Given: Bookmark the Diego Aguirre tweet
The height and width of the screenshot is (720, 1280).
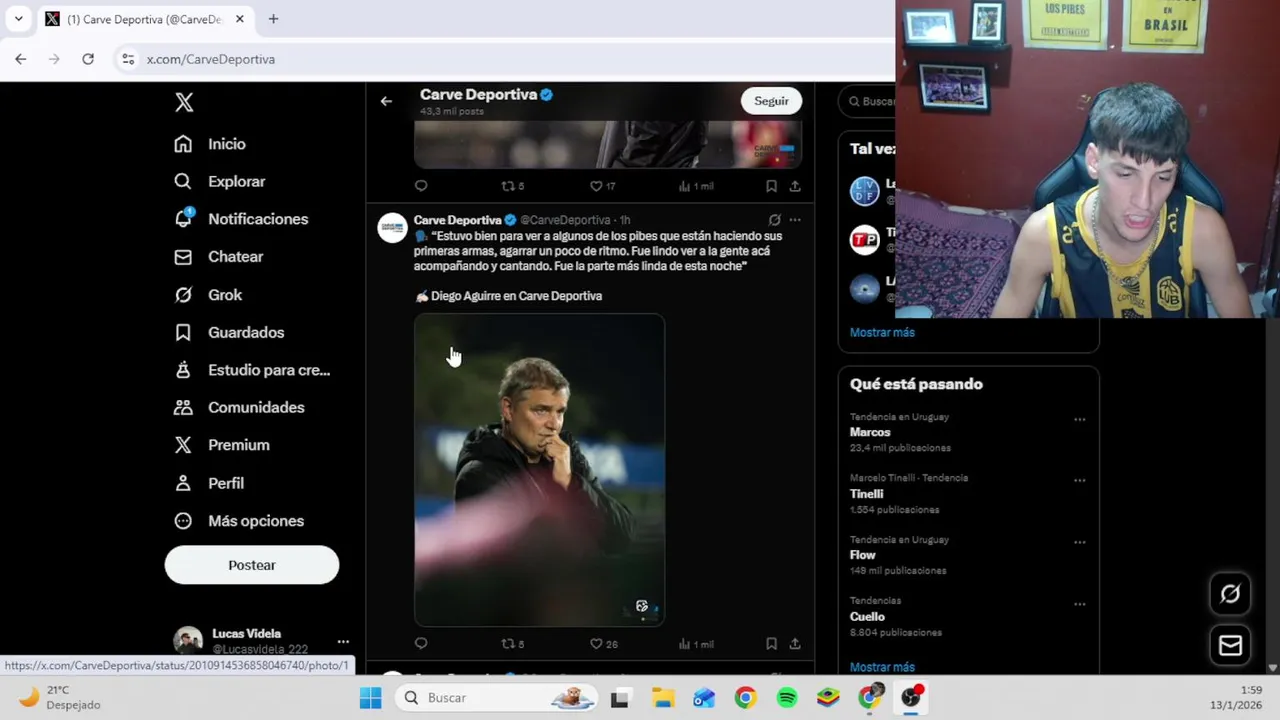Looking at the screenshot, I should coord(771,644).
